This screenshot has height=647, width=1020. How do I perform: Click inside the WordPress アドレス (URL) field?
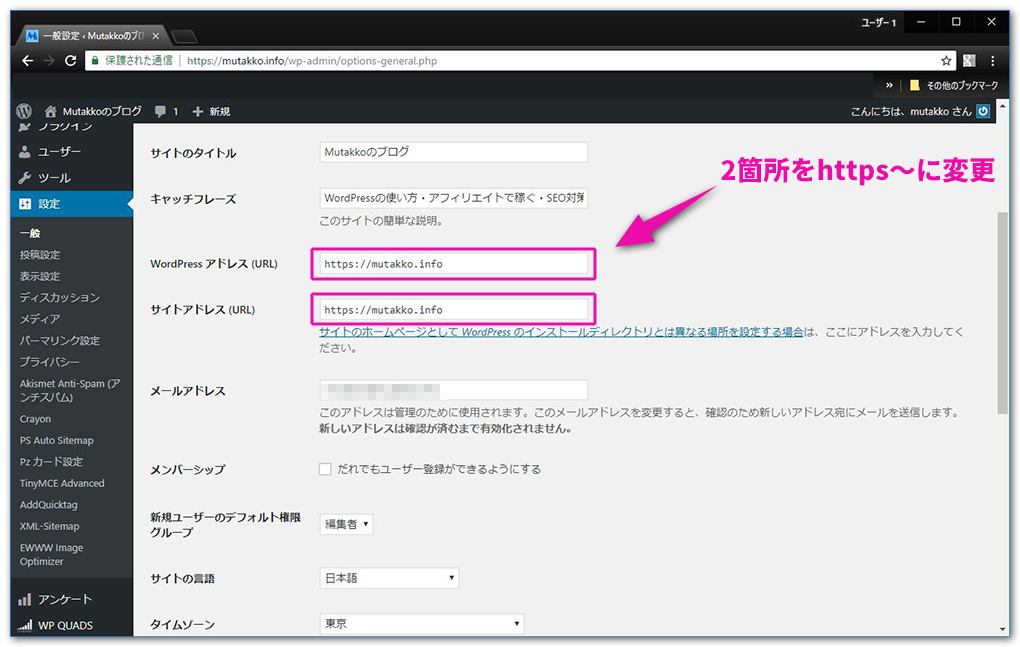(x=452, y=263)
